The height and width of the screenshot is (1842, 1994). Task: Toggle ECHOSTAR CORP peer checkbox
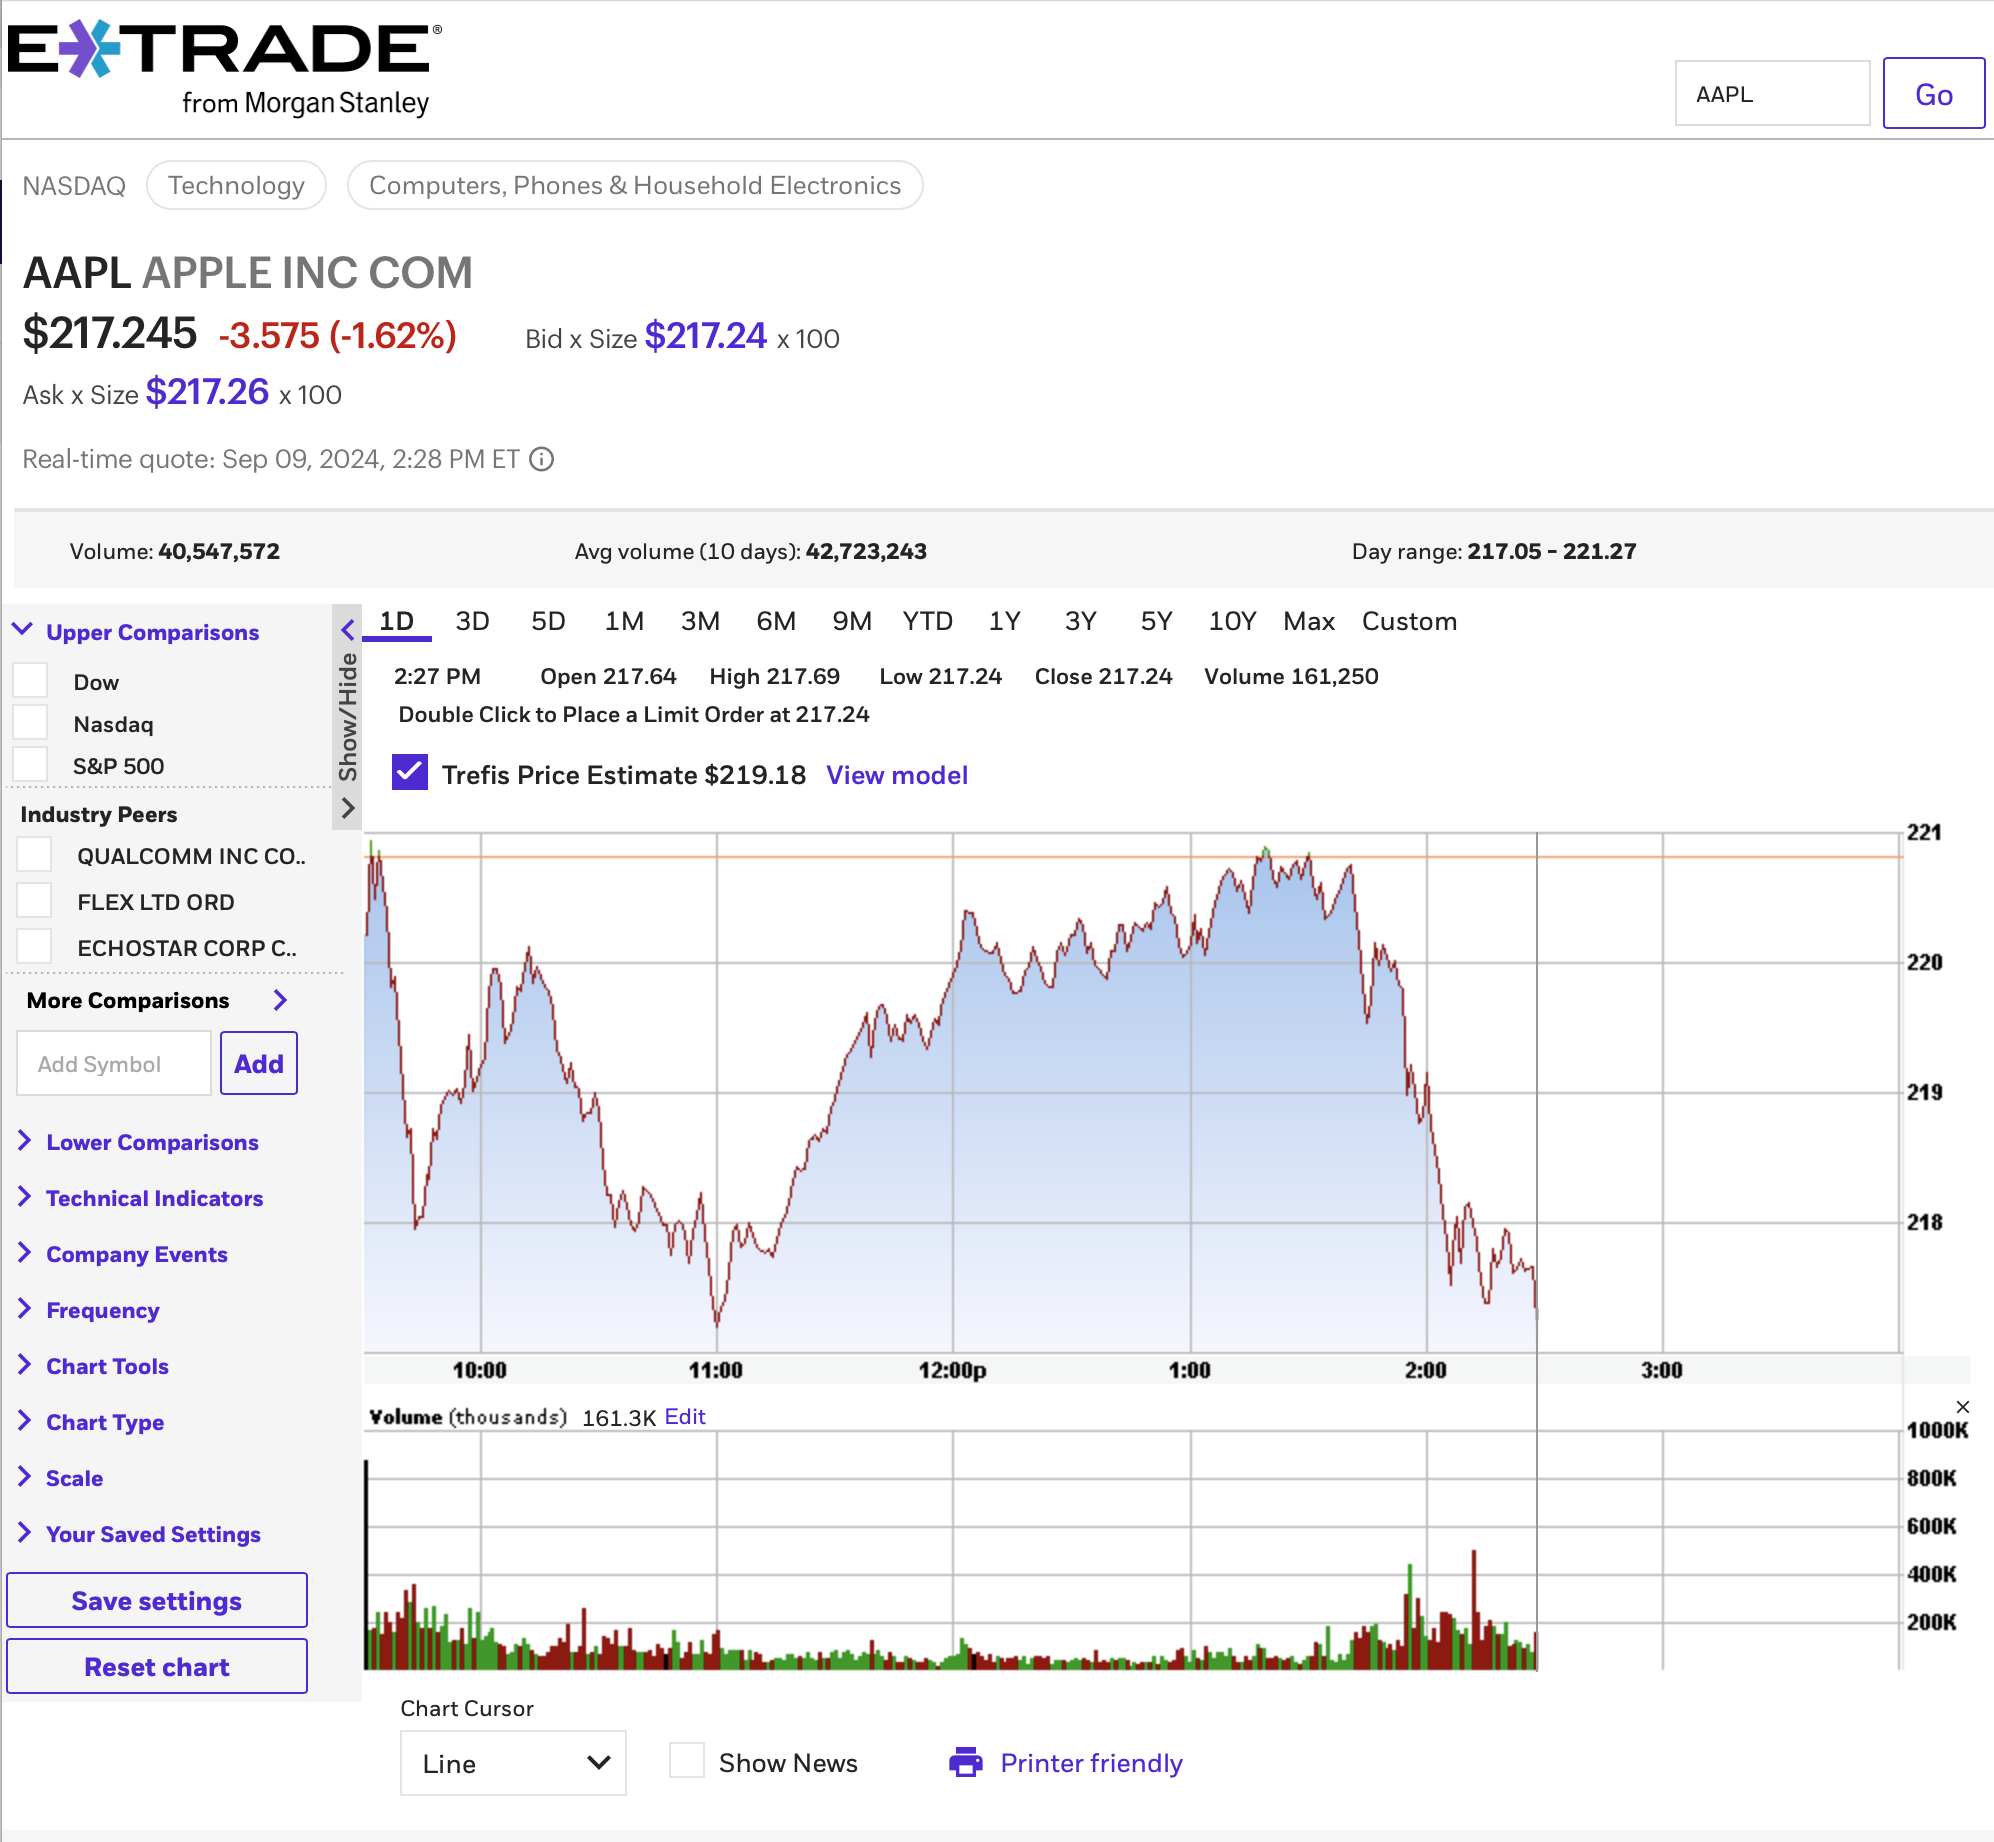pos(35,946)
